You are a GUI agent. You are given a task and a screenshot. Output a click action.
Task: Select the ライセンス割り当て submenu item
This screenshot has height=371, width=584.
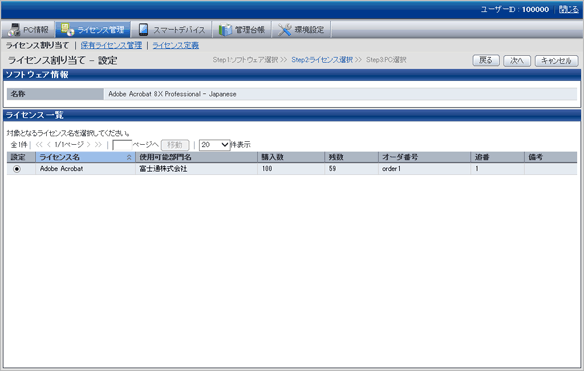coord(37,45)
